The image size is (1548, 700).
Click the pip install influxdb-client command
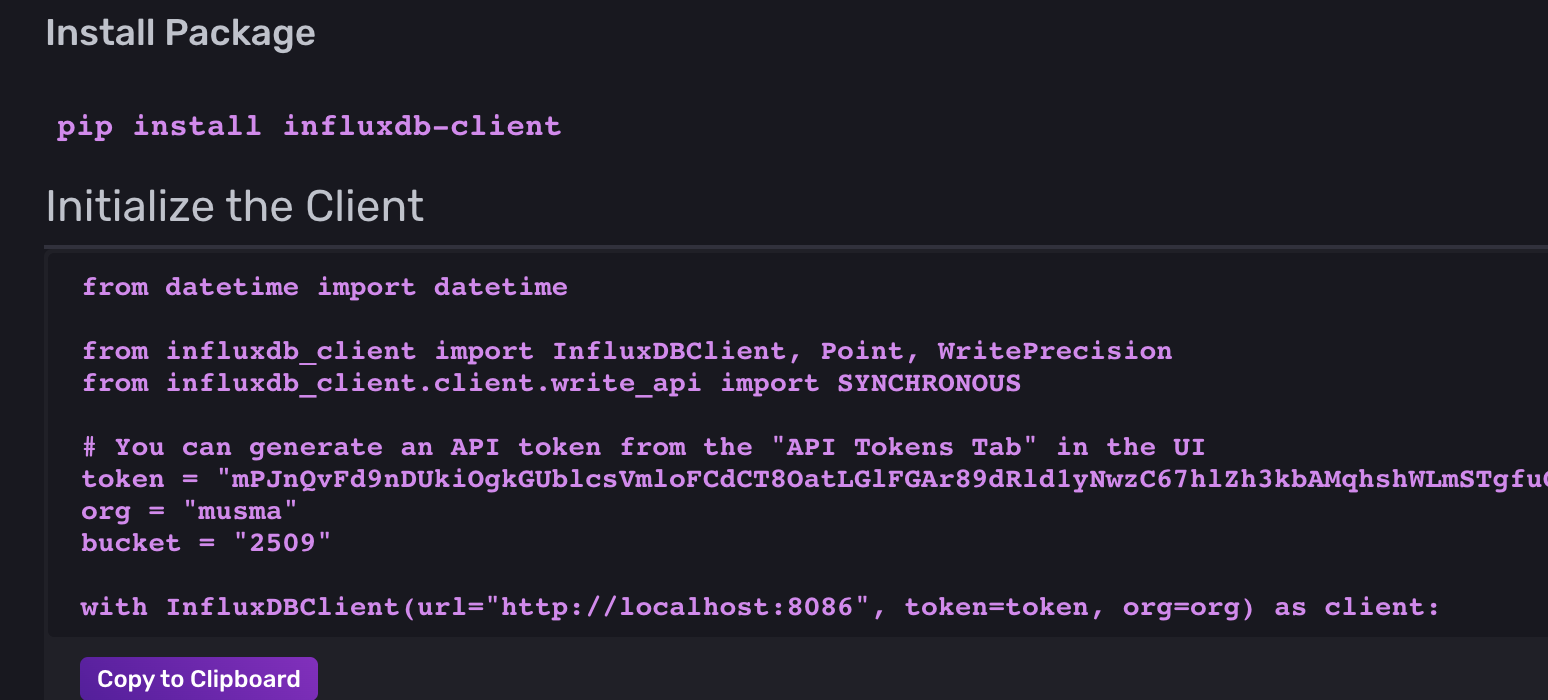tap(309, 127)
